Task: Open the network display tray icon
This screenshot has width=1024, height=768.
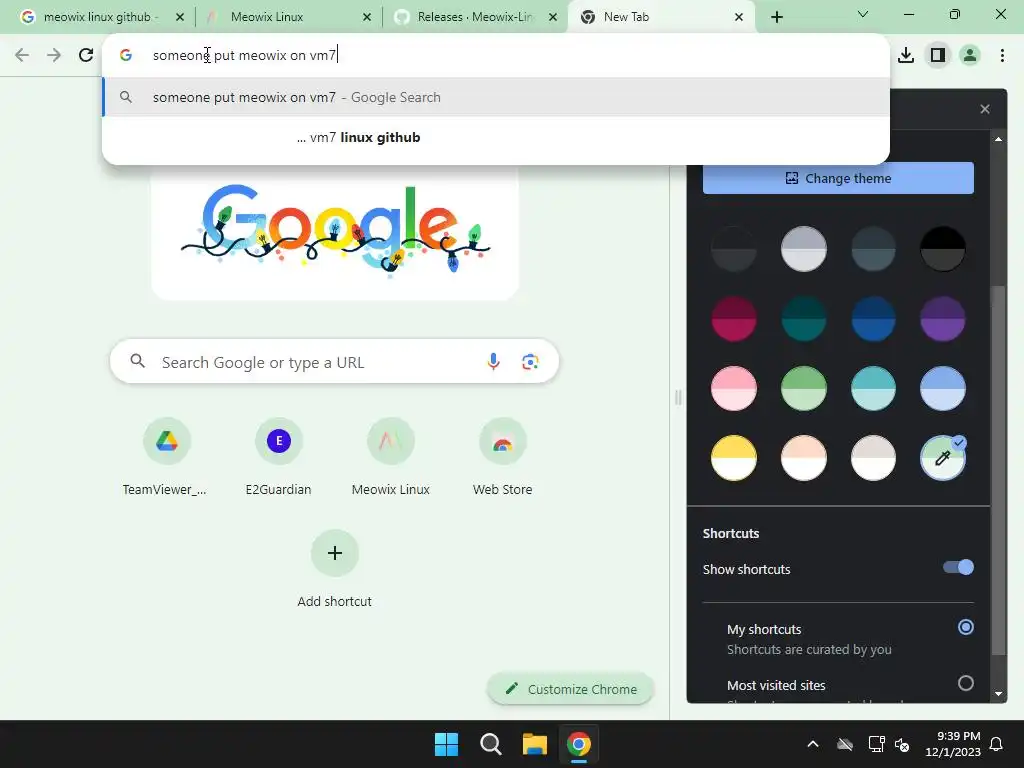Action: [876, 744]
